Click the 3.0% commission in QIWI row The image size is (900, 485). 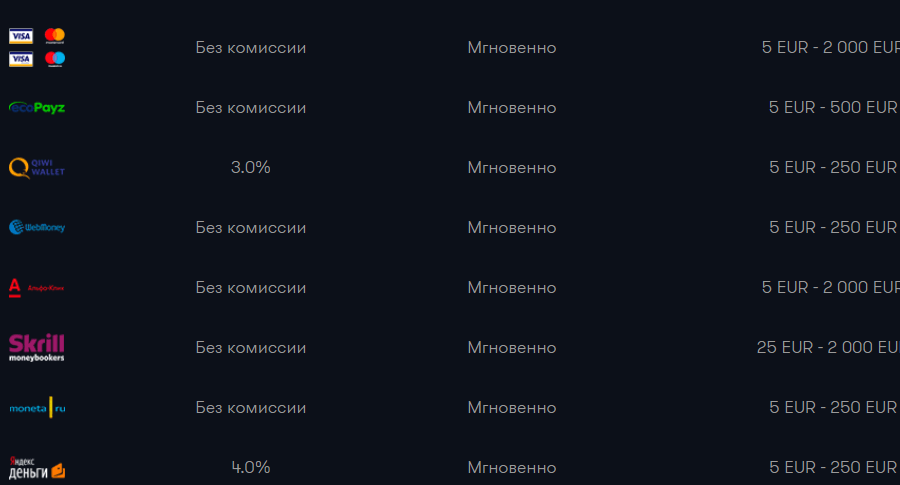[250, 167]
